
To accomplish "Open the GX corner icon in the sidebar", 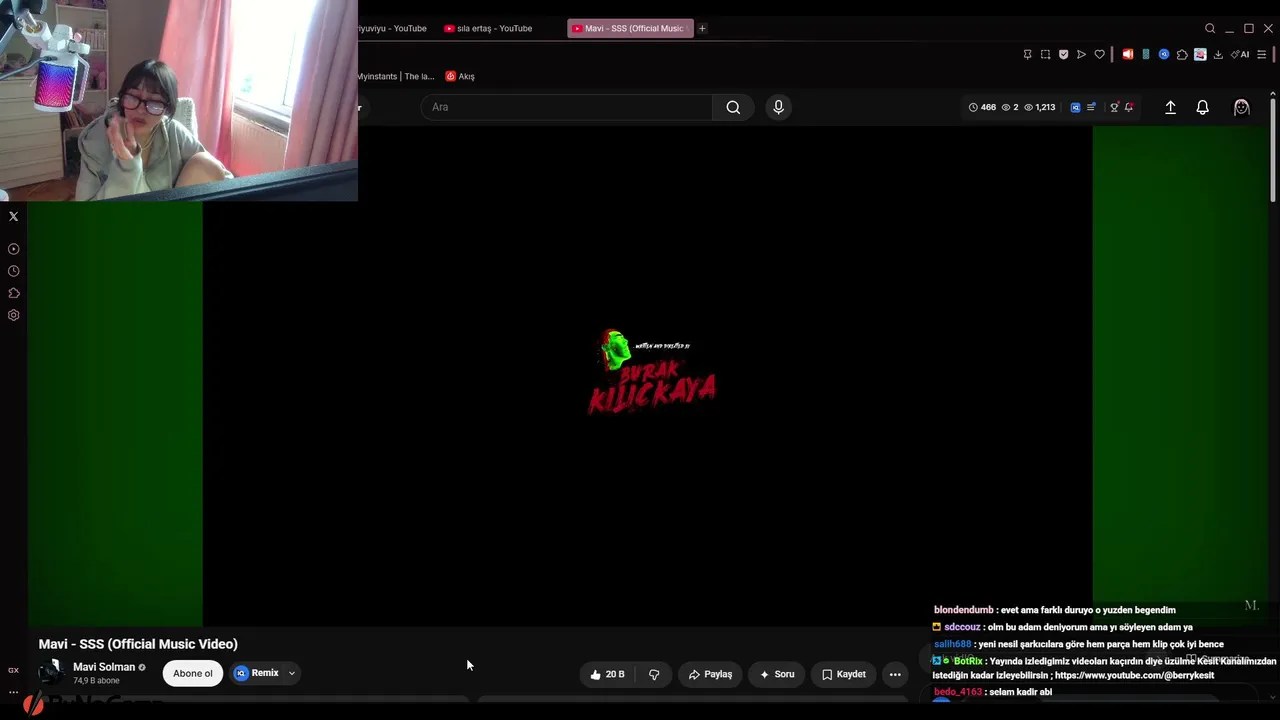I will coord(13,670).
